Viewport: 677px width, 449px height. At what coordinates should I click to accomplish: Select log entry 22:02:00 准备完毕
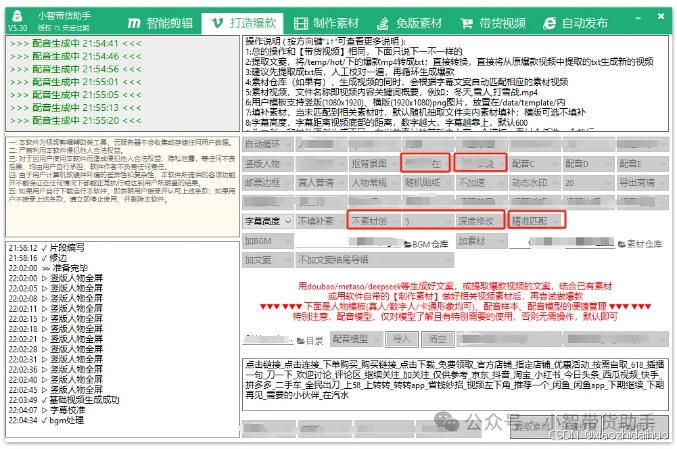click(x=48, y=268)
